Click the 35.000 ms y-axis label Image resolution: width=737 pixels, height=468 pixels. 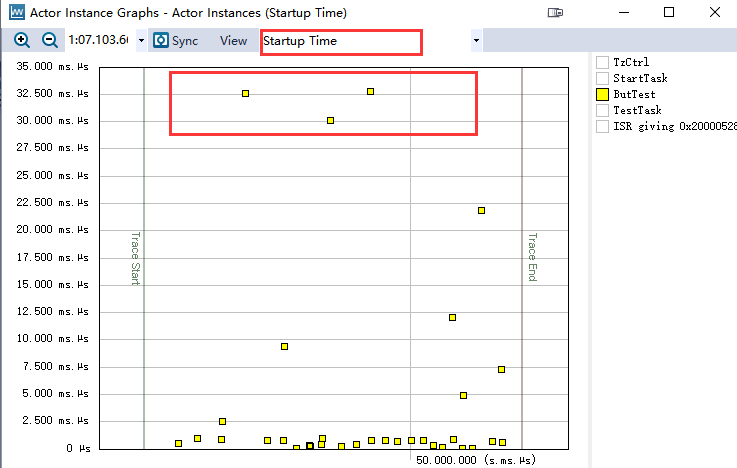tap(52, 67)
